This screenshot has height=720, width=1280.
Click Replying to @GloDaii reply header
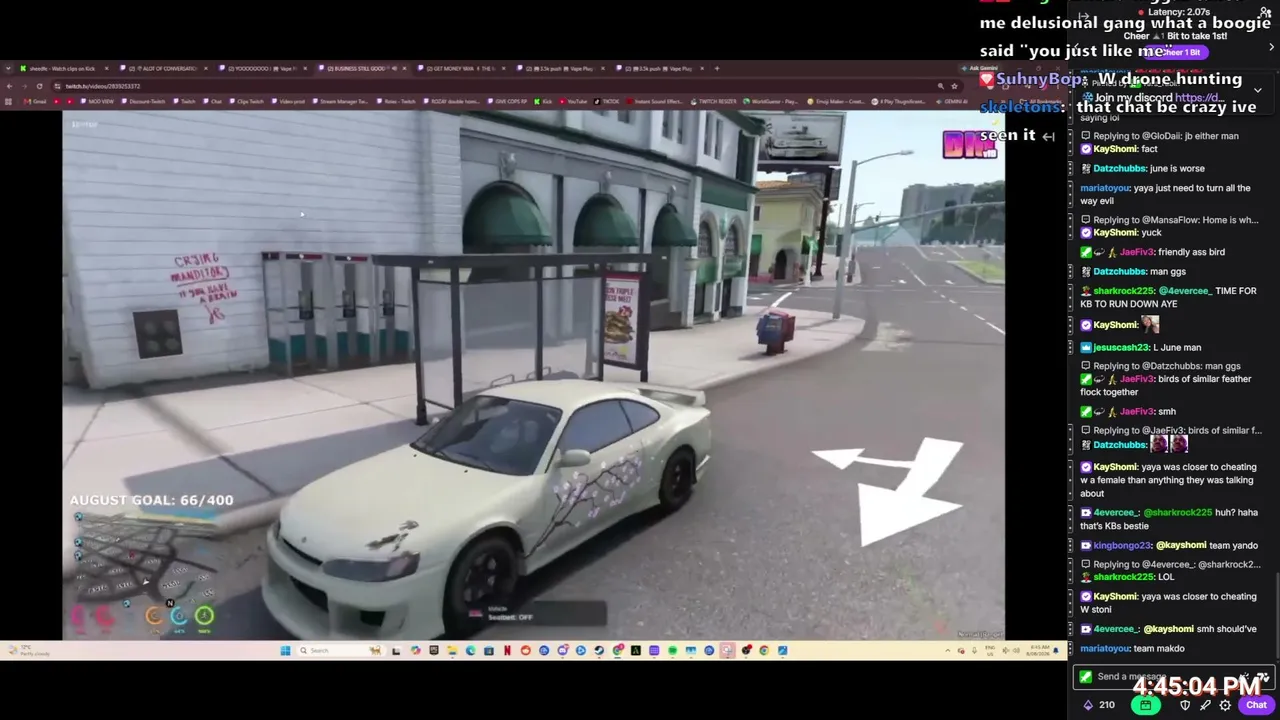point(1165,136)
